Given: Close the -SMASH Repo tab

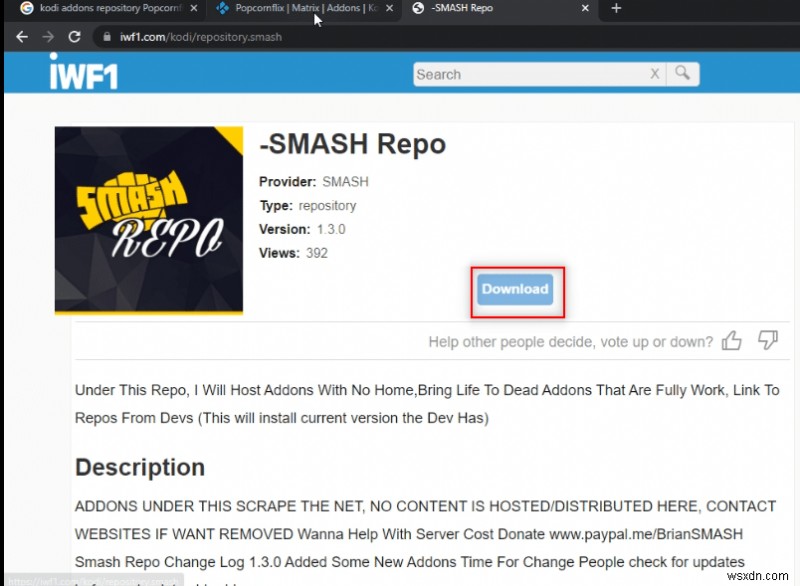Looking at the screenshot, I should (x=585, y=8).
